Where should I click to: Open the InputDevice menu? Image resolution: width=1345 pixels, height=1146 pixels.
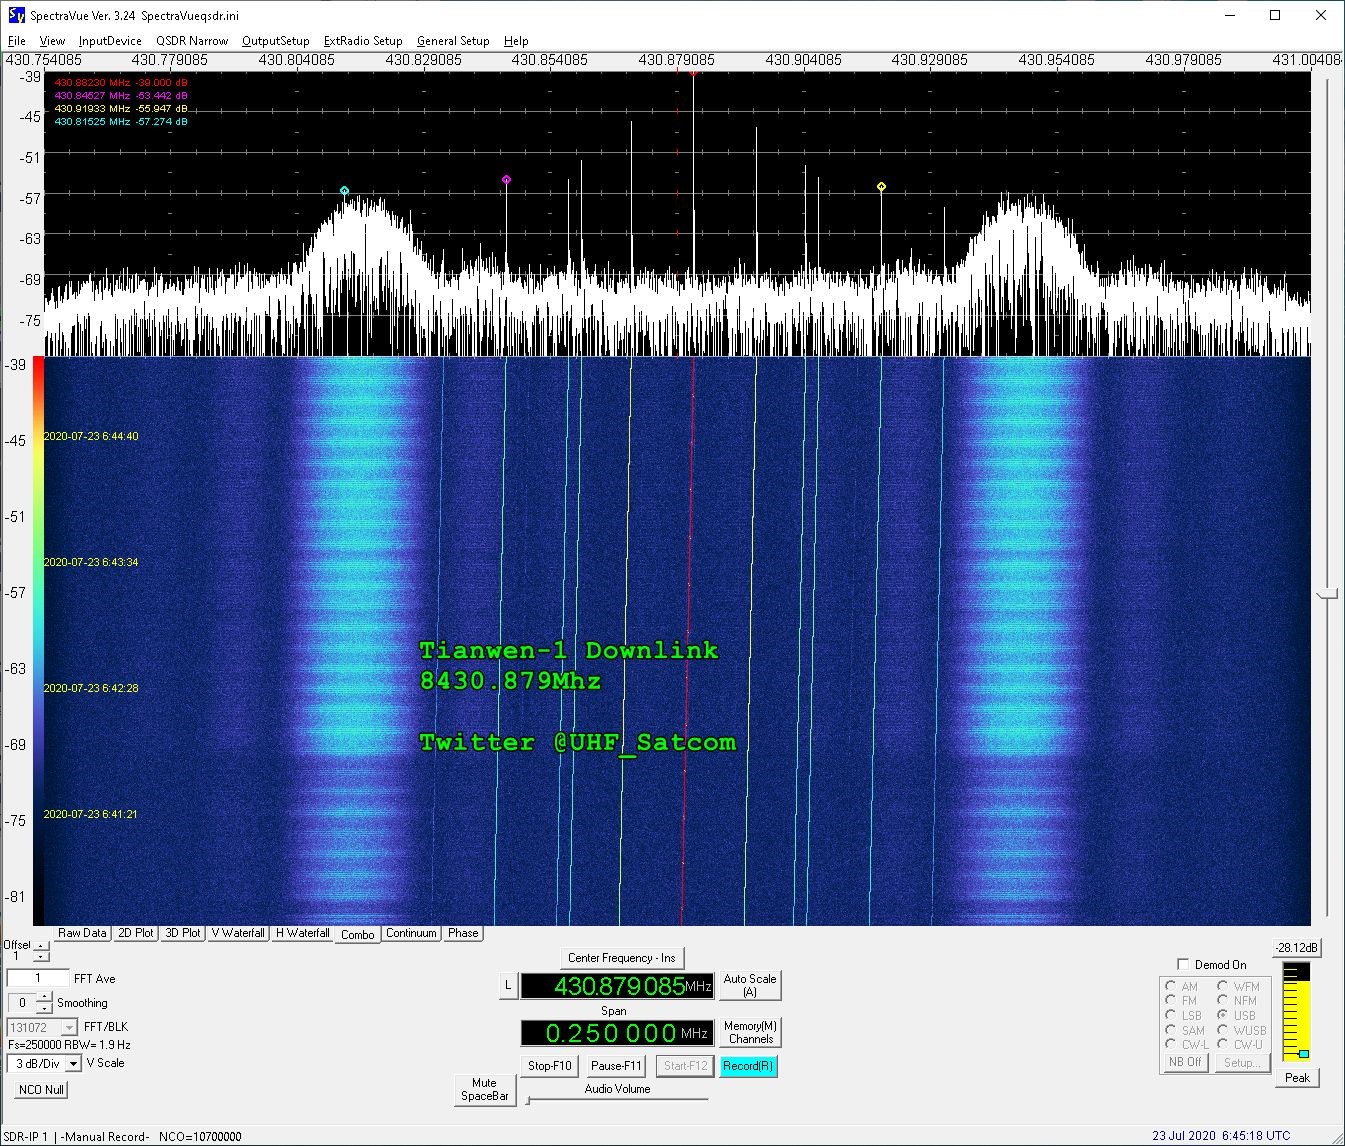[x=110, y=41]
